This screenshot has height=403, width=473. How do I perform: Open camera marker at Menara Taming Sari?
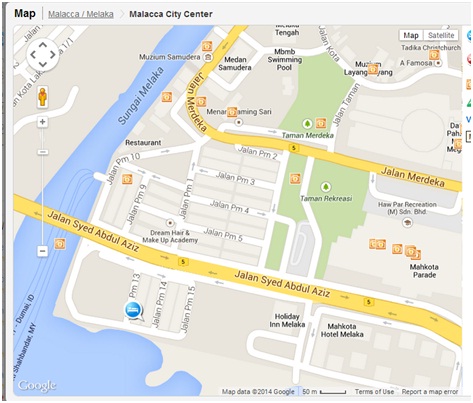click(x=232, y=112)
